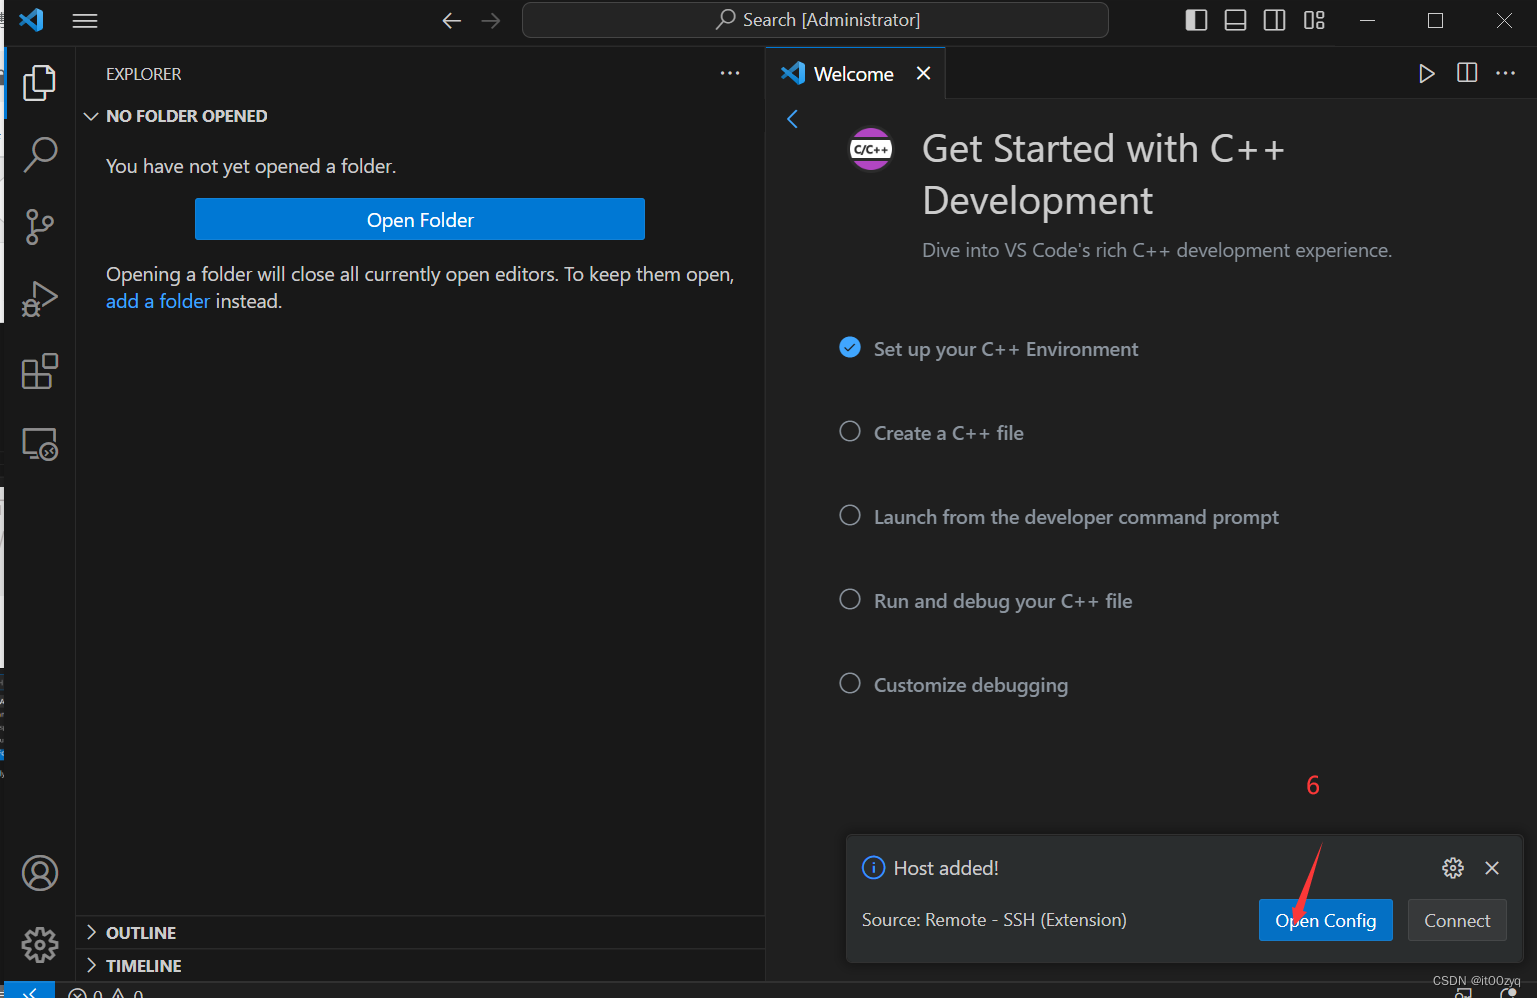The width and height of the screenshot is (1537, 998).
Task: Minimize the VS Code window
Action: coord(1368,20)
